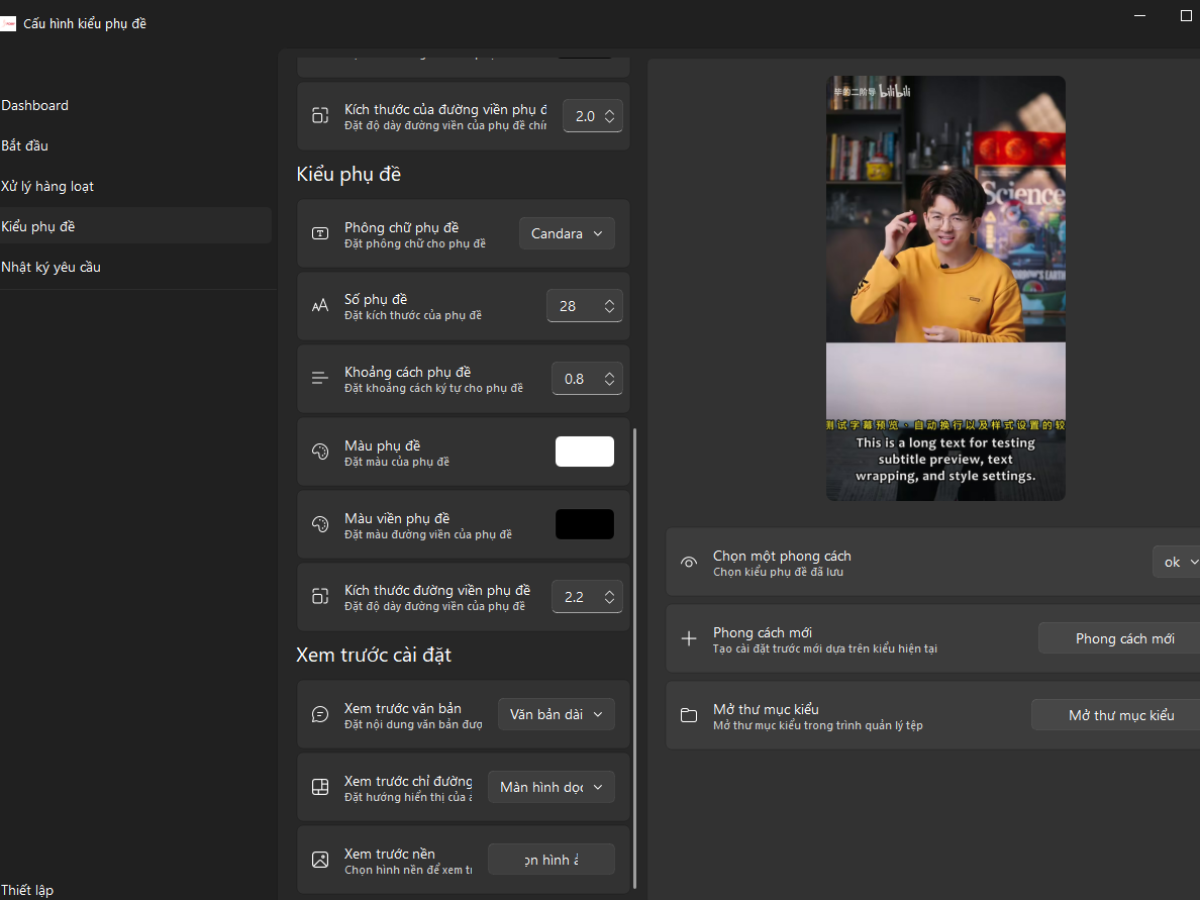1200x900 pixels.
Task: Click the black Màu viền phụ đề swatch
Action: pyautogui.click(x=585, y=524)
